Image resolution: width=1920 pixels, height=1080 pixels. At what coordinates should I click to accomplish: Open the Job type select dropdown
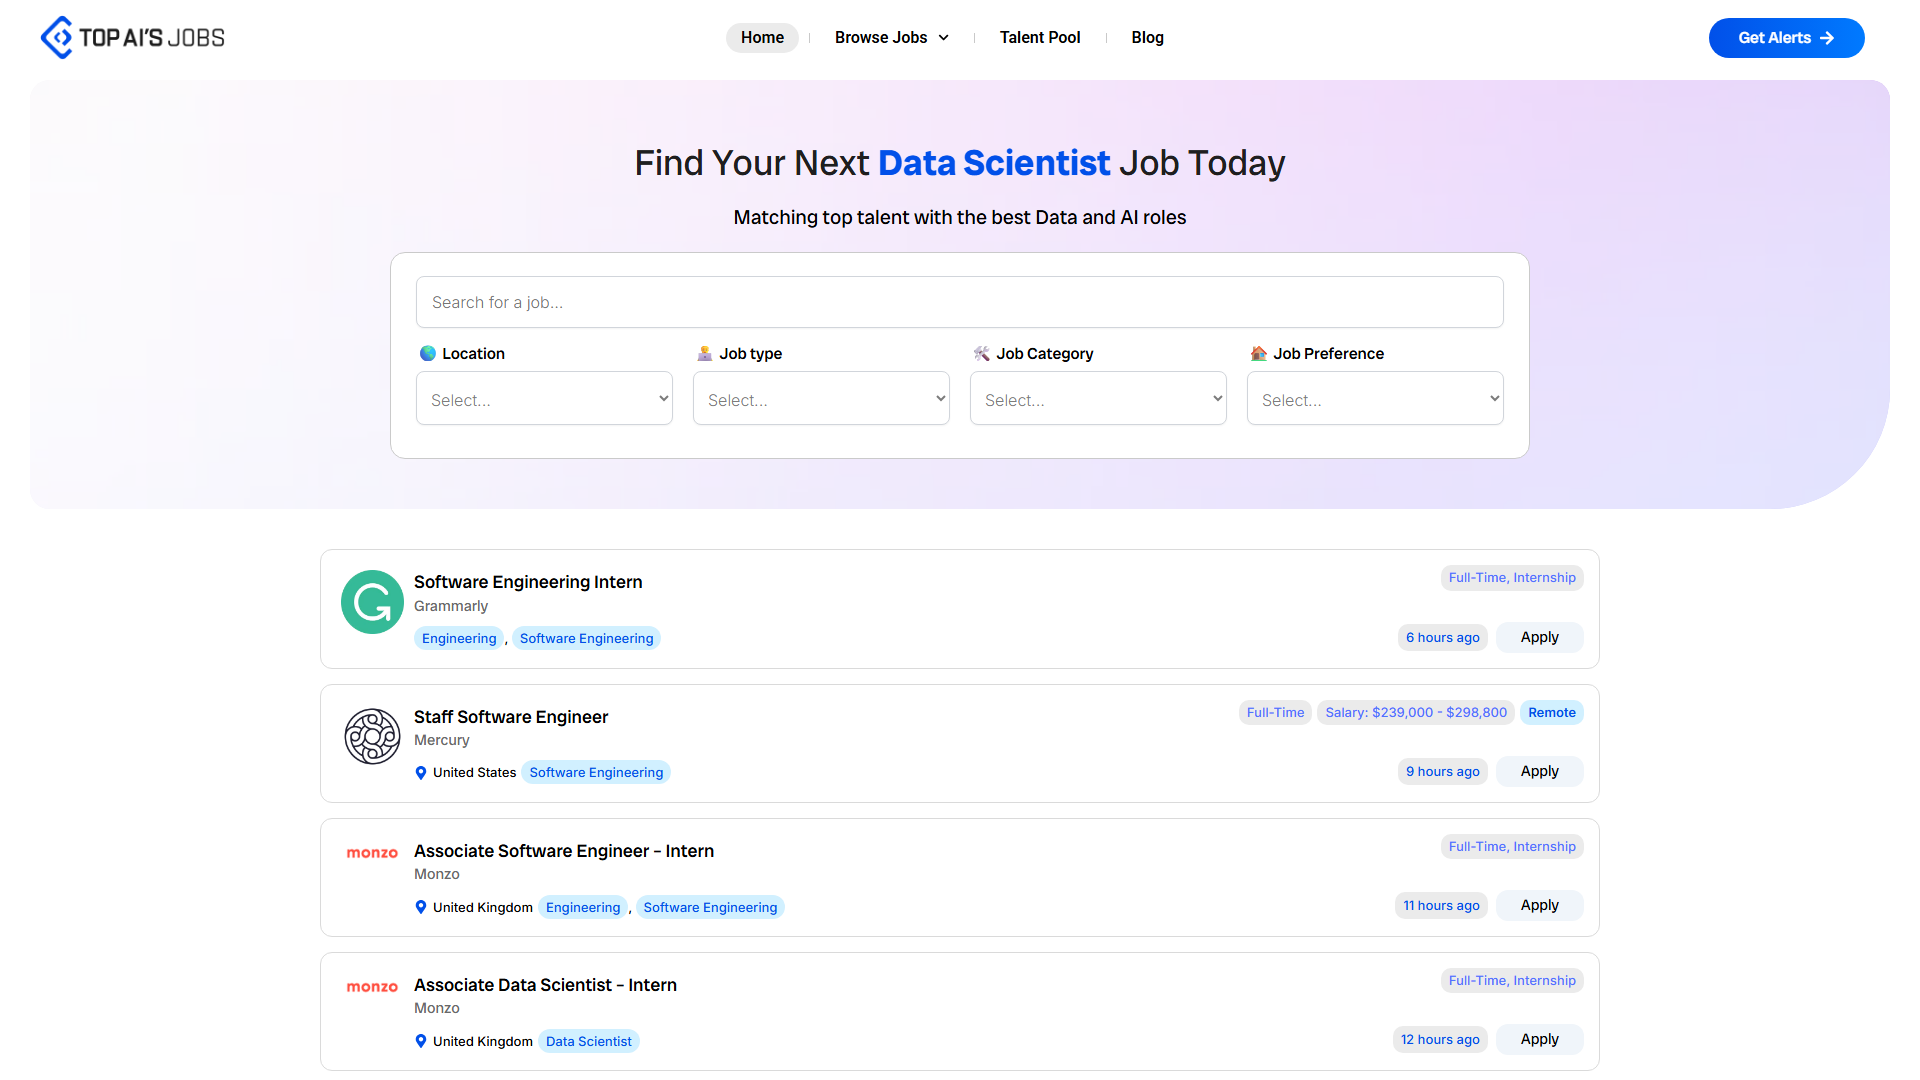[821, 398]
